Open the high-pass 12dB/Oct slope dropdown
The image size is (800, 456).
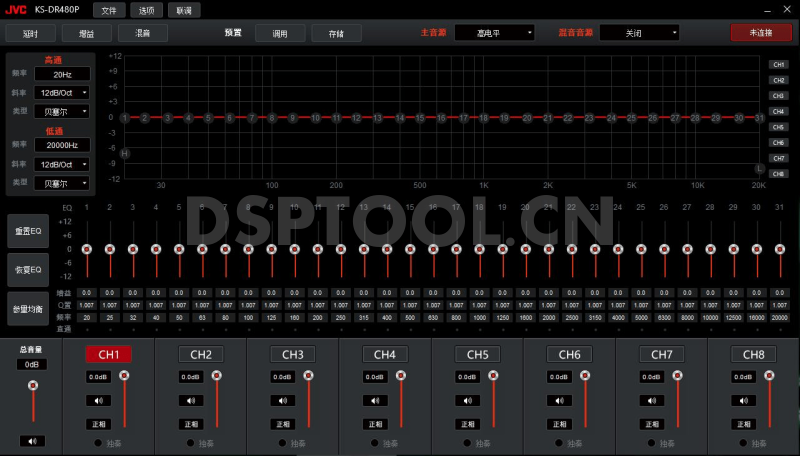pyautogui.click(x=63, y=93)
